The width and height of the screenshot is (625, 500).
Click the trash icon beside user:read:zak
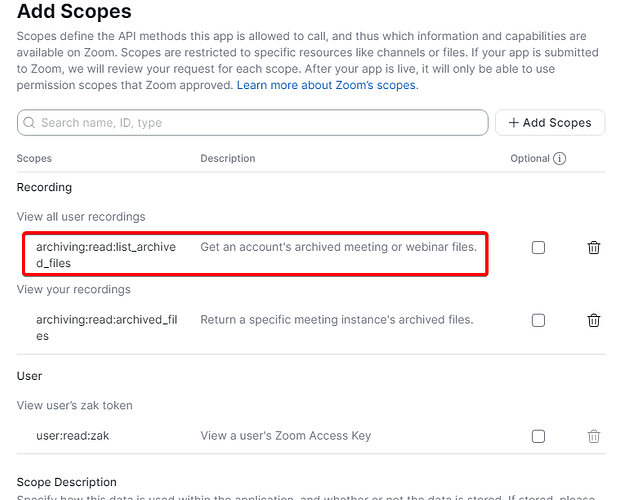[594, 436]
